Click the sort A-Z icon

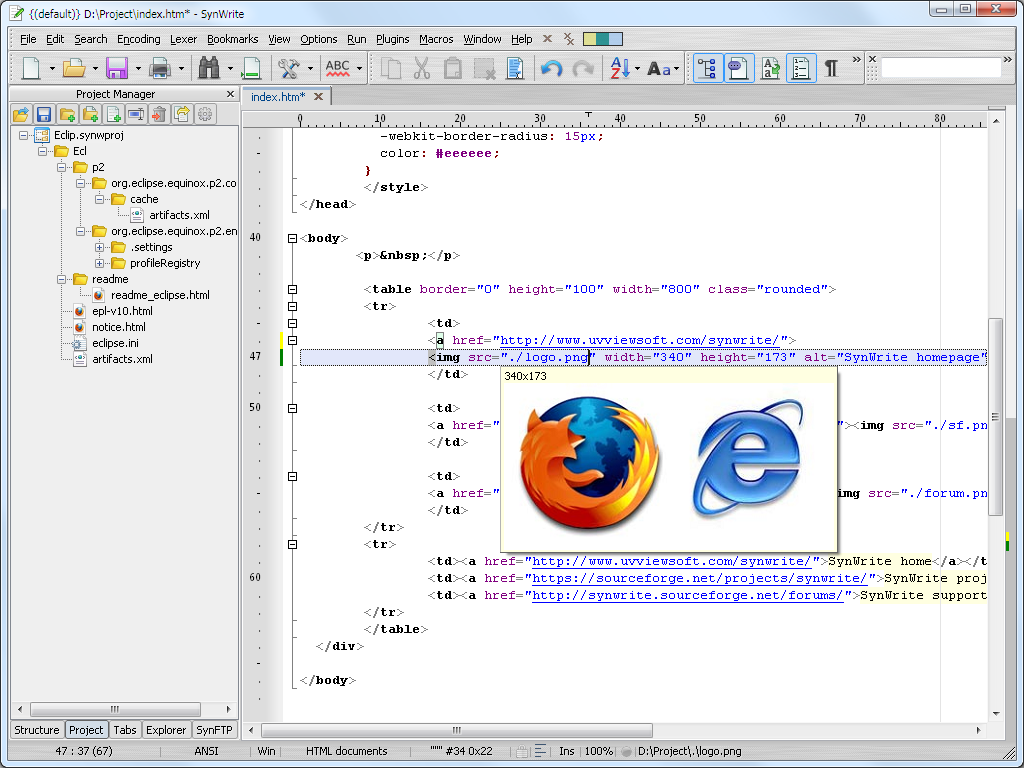pyautogui.click(x=619, y=68)
